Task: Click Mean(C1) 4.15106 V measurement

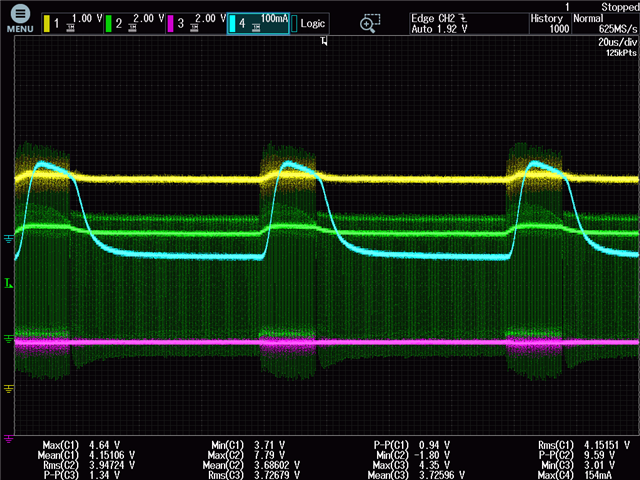Action: point(86,455)
